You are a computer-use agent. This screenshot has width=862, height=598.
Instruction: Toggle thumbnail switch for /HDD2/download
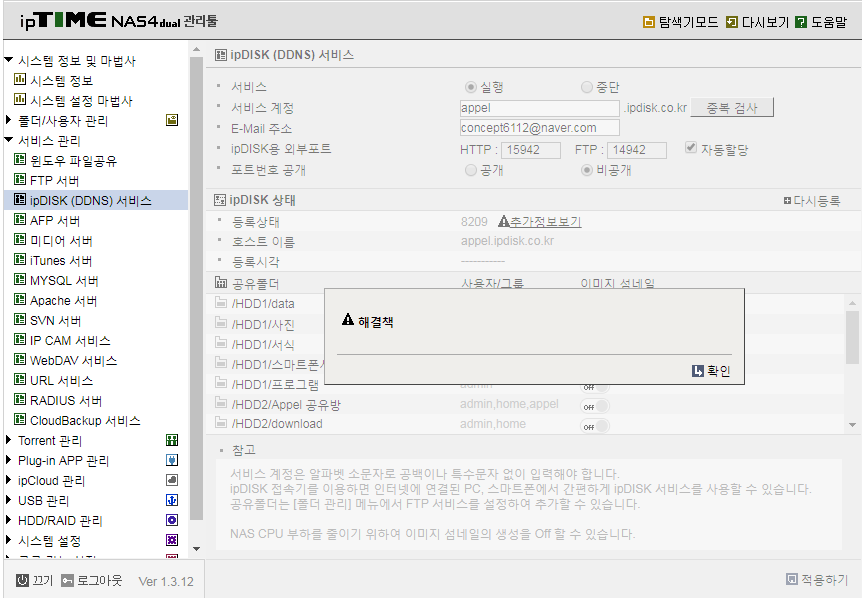click(x=595, y=426)
